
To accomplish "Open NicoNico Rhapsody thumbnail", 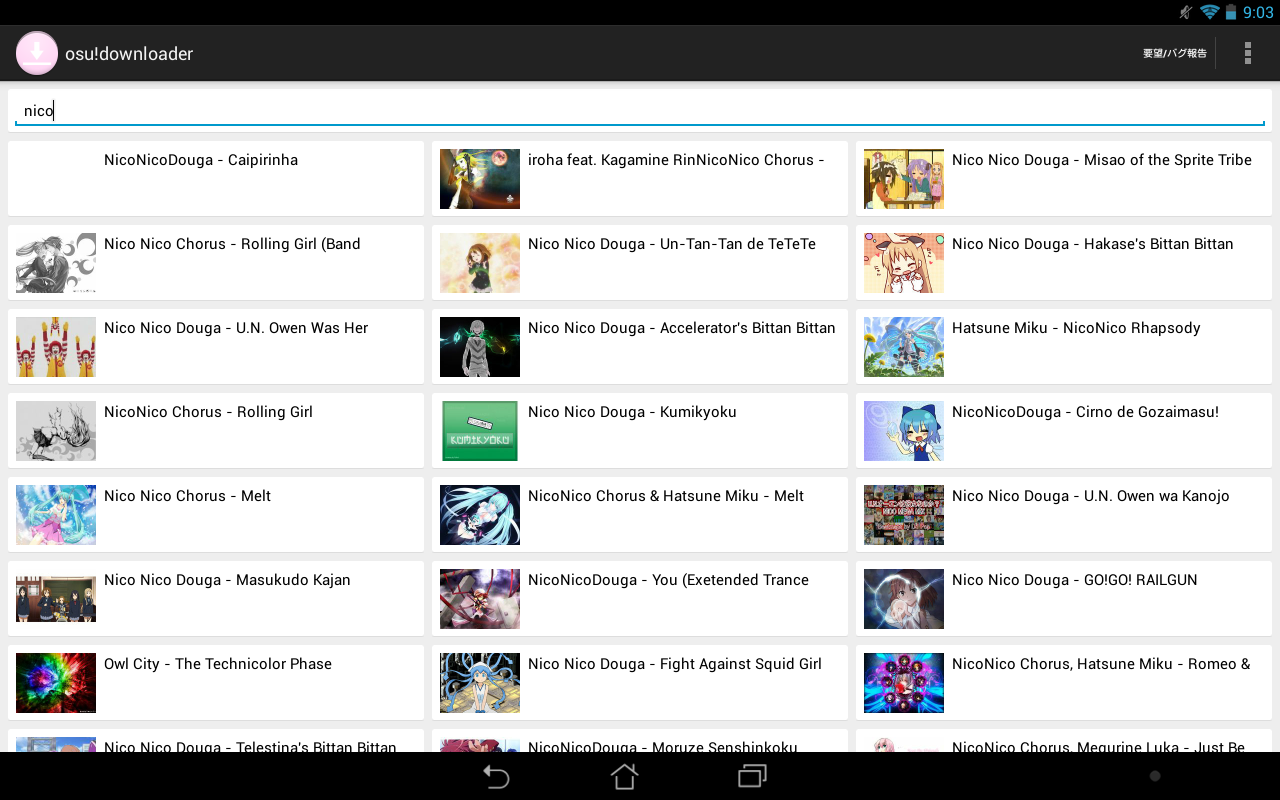I will [x=904, y=347].
